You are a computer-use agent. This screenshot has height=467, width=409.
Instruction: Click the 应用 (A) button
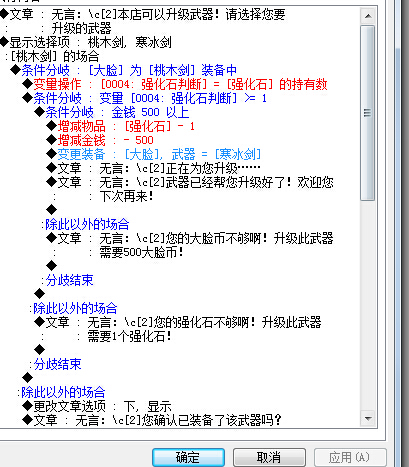(x=350, y=457)
